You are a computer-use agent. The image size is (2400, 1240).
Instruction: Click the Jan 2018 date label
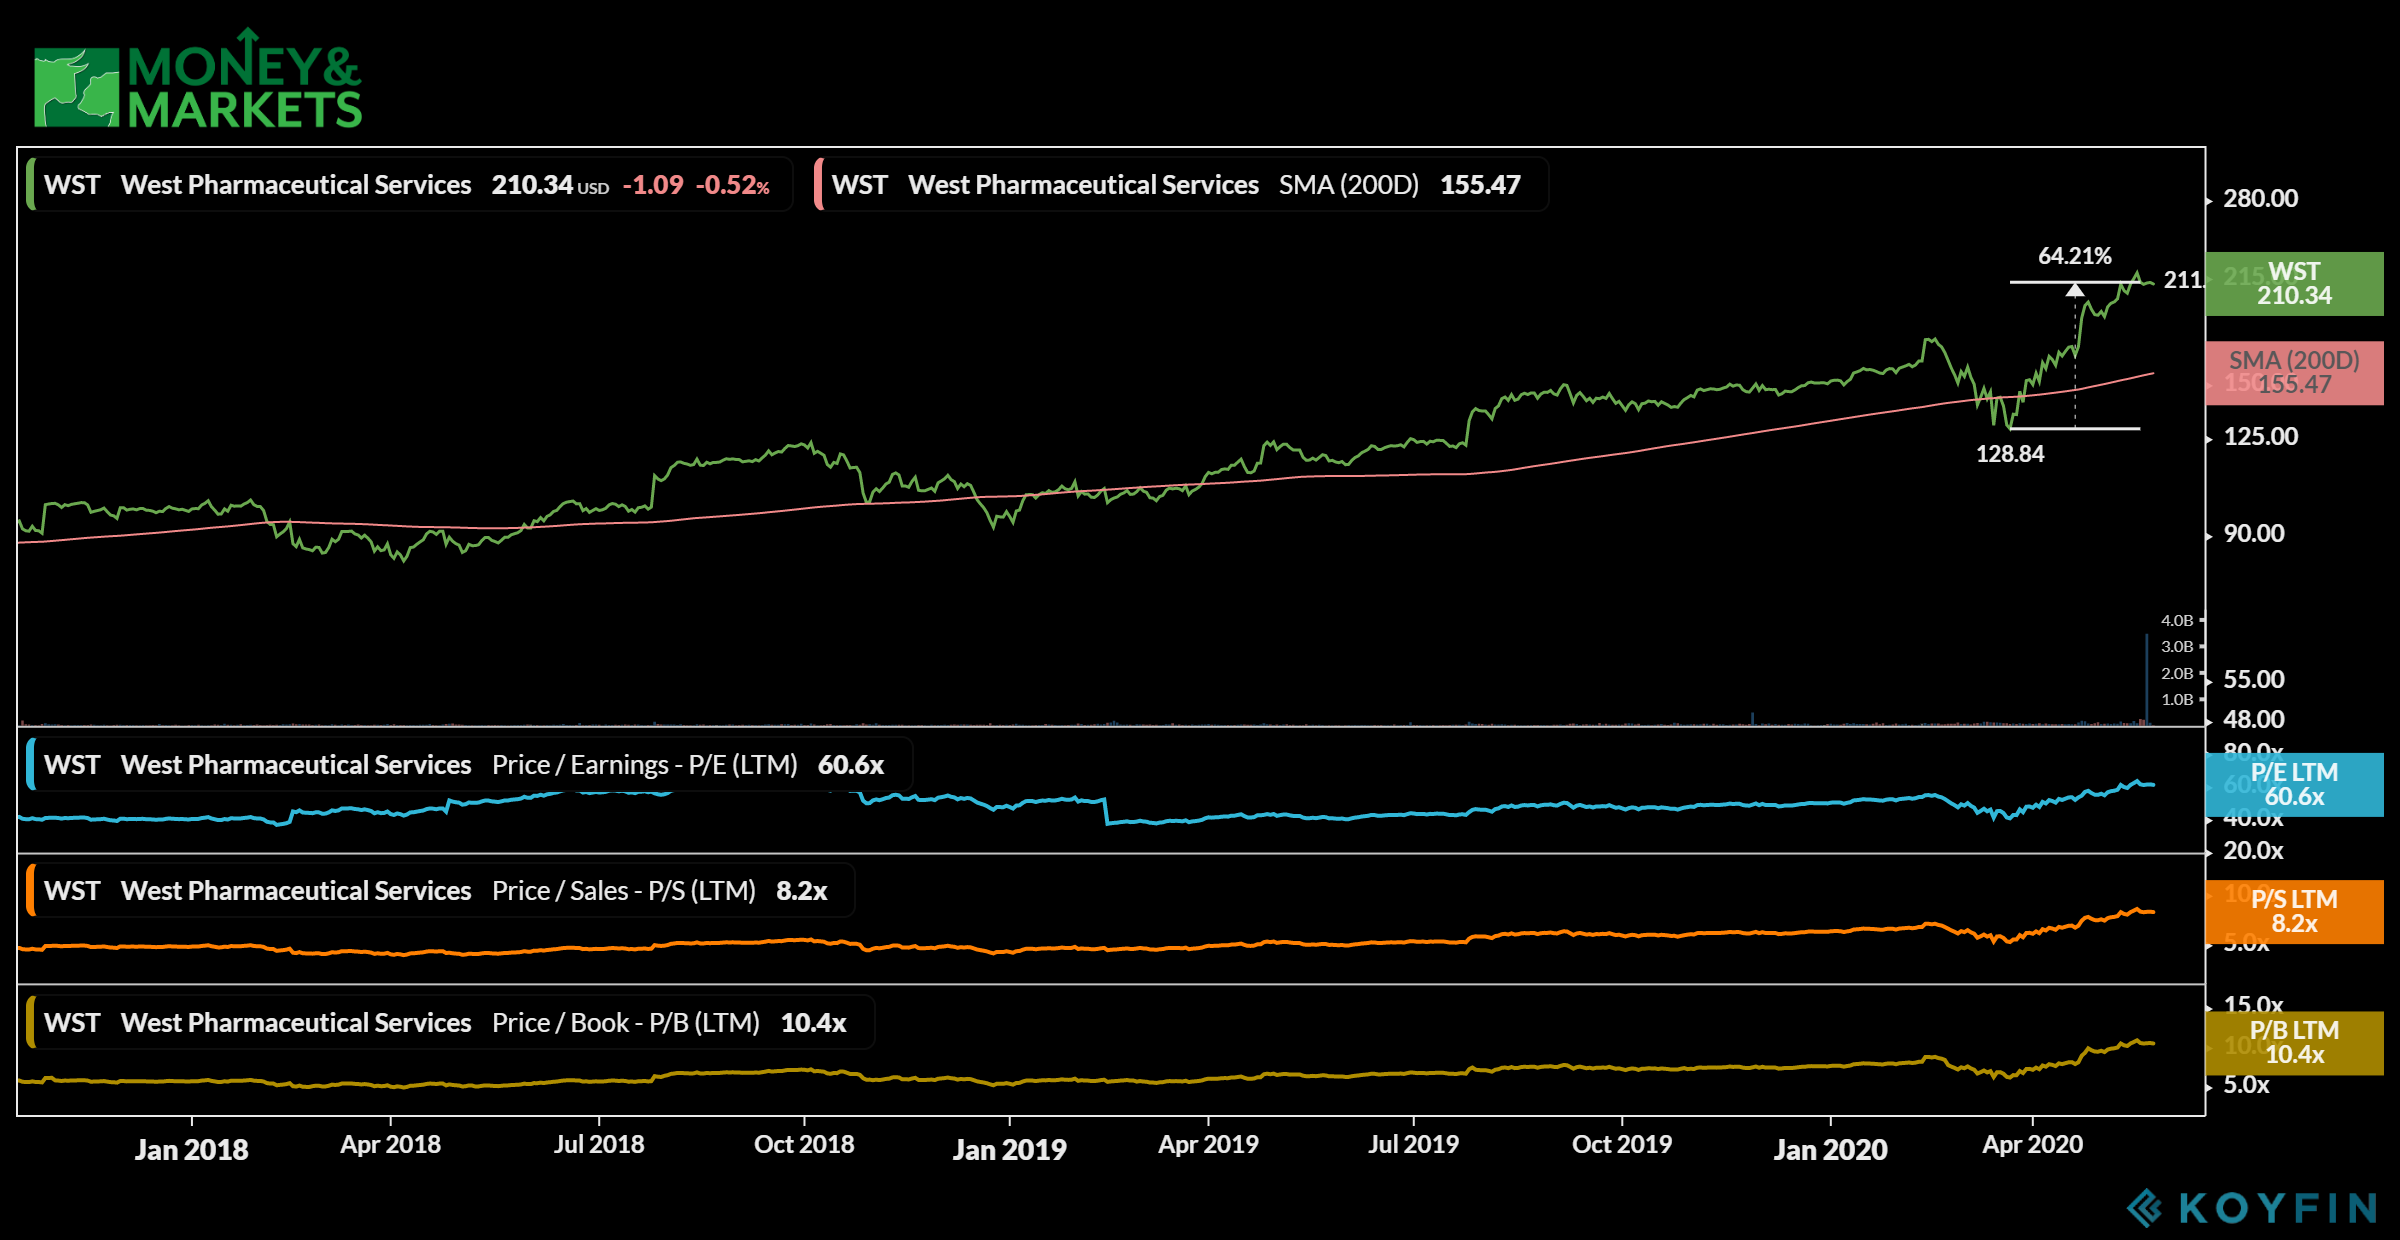[191, 1150]
